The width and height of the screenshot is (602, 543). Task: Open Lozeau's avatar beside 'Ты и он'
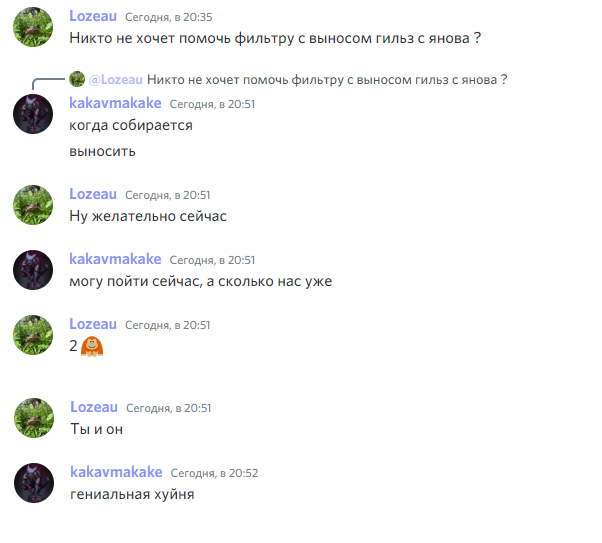tap(34, 418)
